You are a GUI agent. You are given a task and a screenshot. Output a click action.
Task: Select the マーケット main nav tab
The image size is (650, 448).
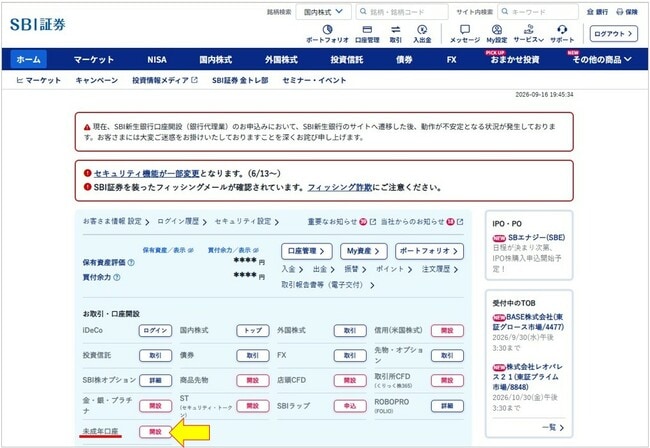click(x=94, y=59)
